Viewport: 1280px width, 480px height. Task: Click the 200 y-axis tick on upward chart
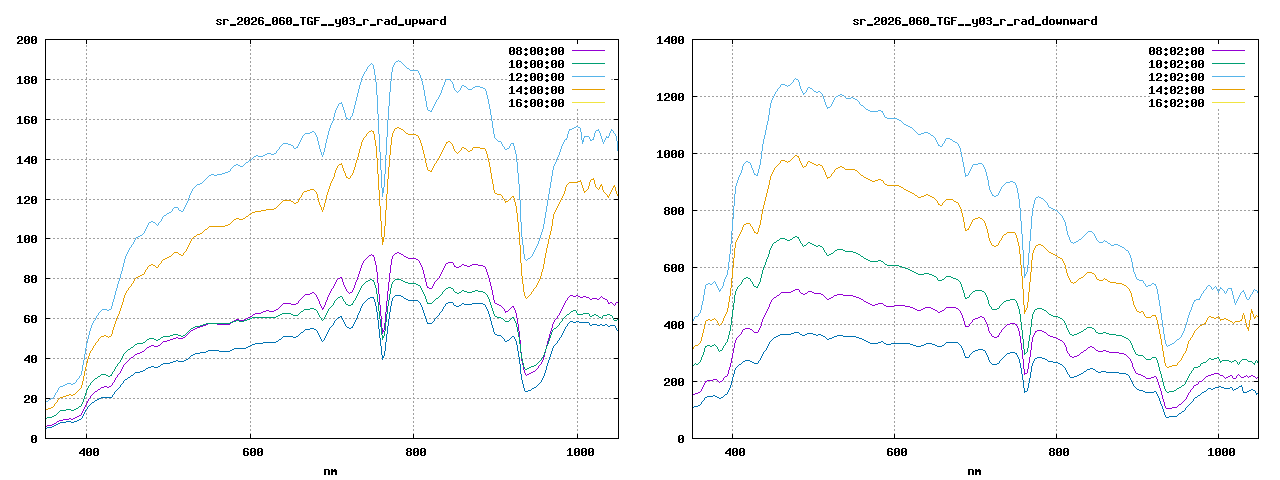27,40
